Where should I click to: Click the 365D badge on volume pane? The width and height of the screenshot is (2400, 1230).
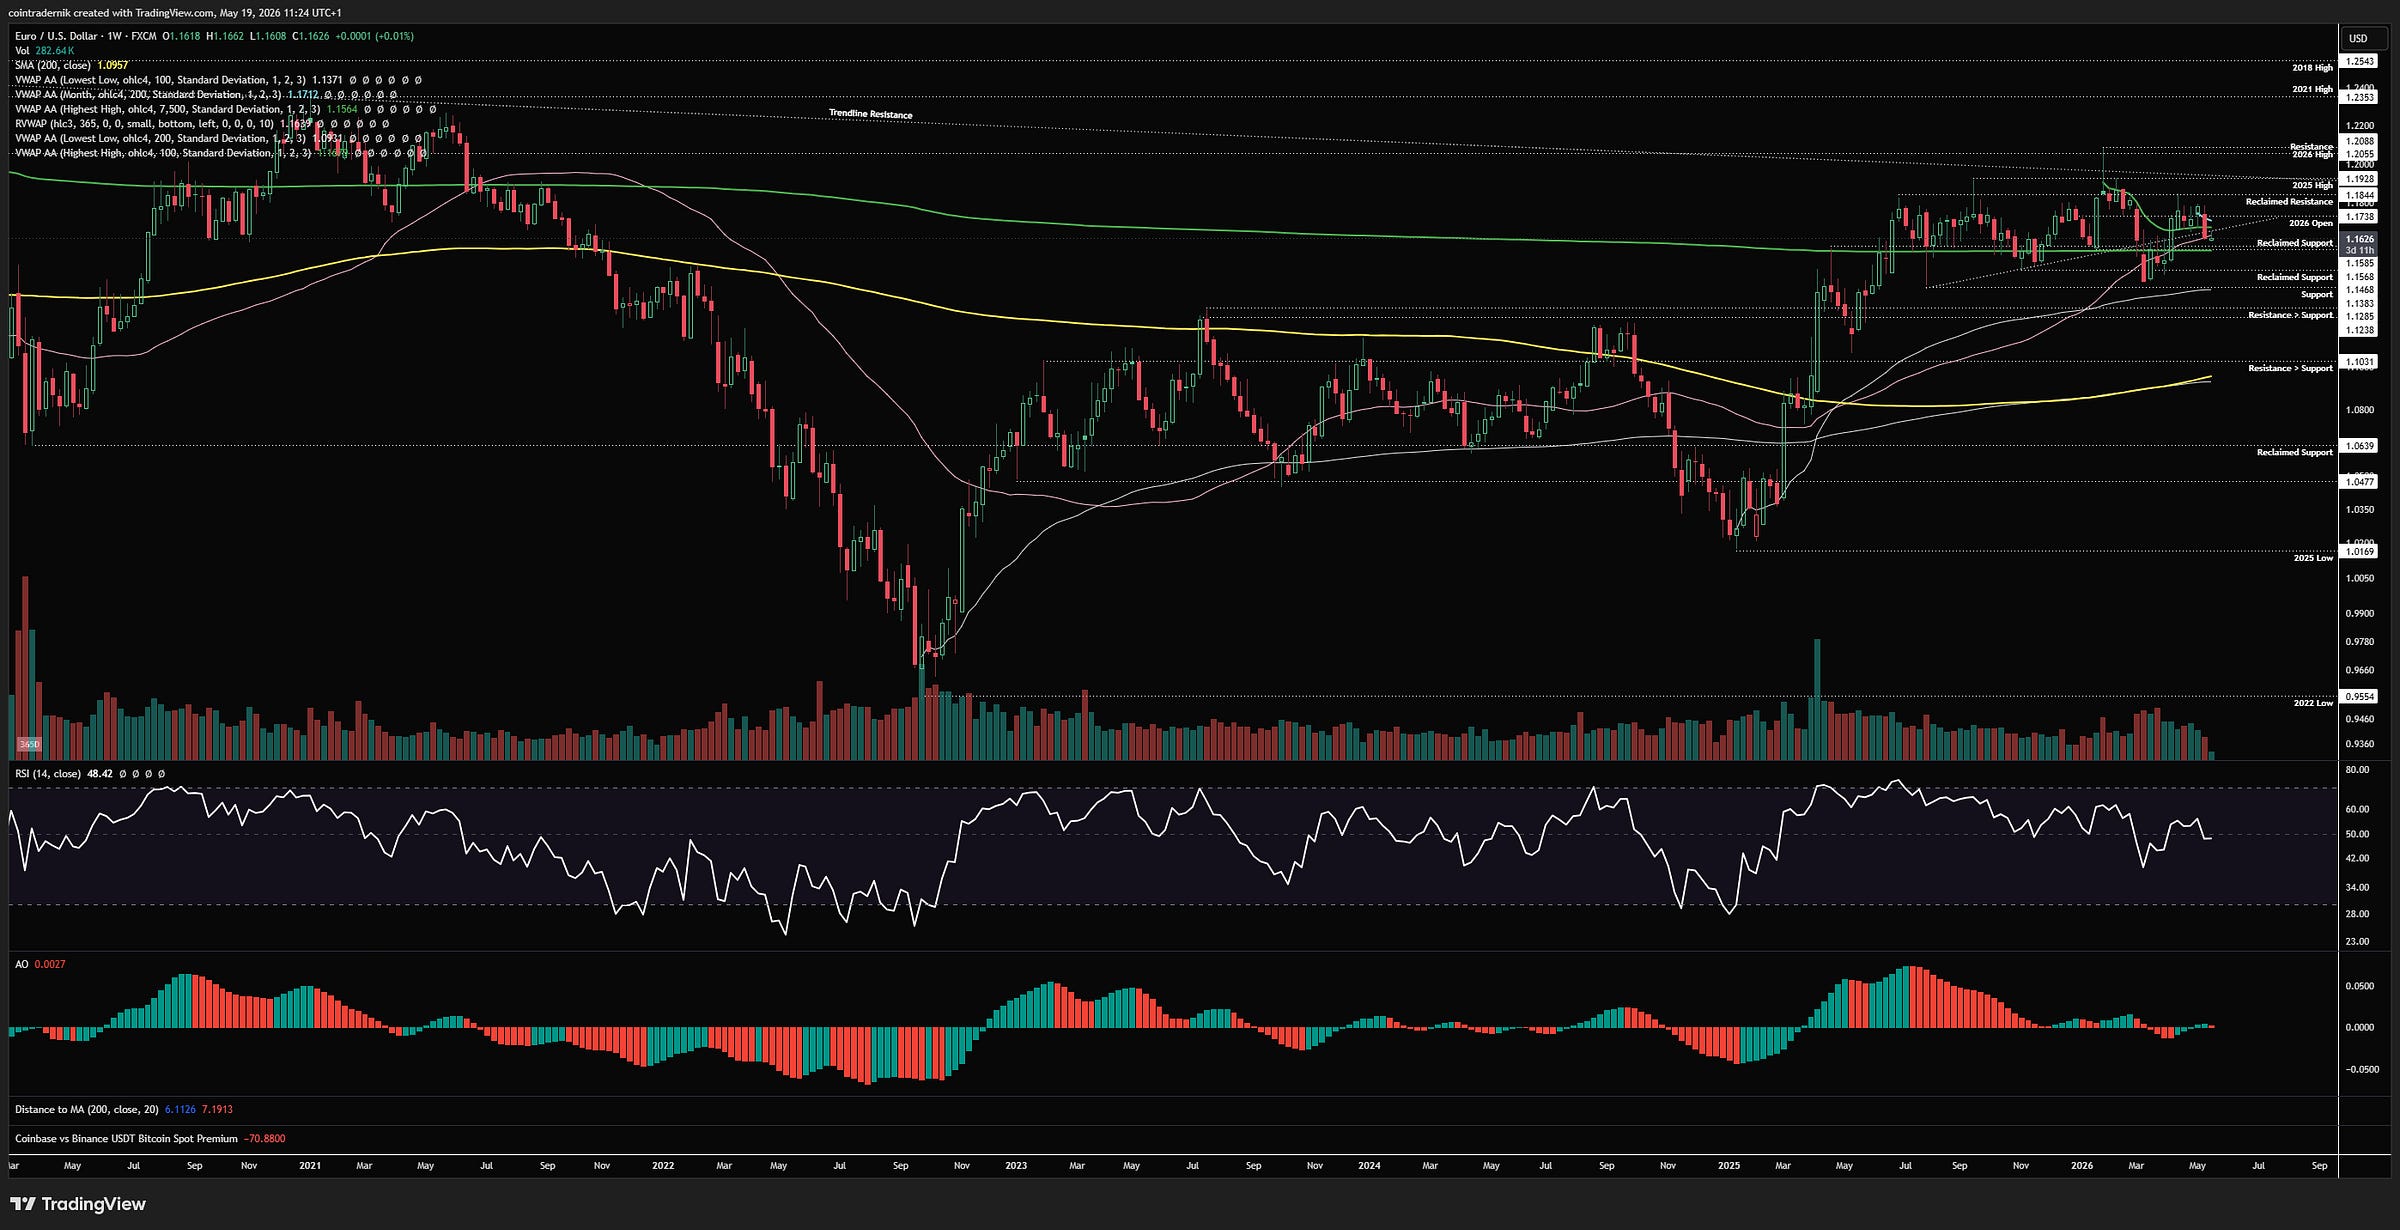coord(29,744)
